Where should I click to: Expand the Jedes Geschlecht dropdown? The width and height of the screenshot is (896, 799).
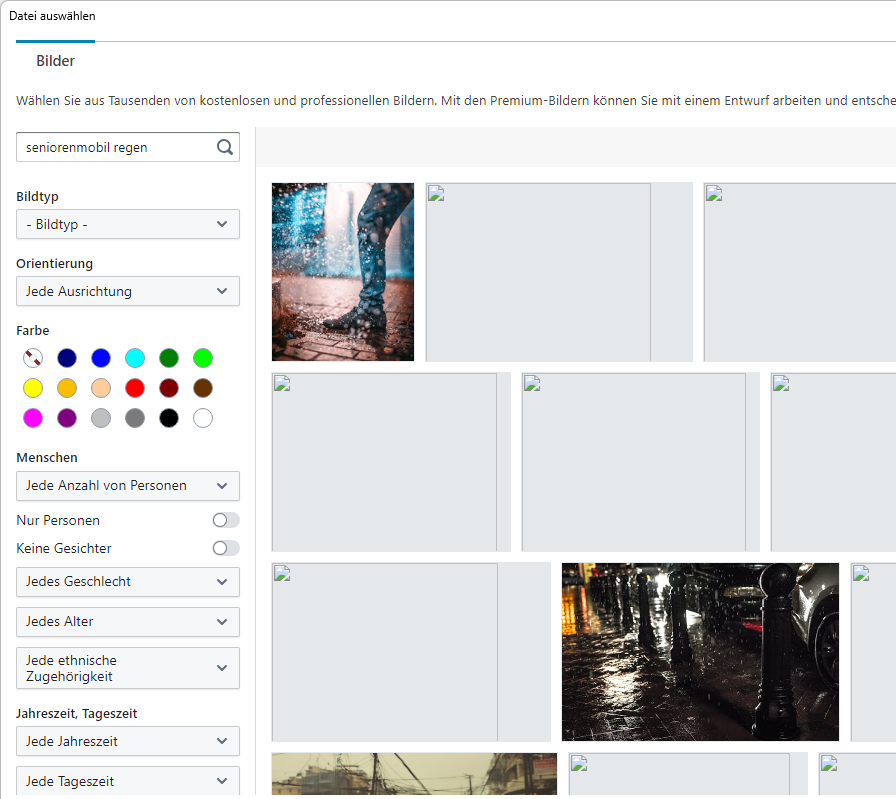tap(128, 581)
